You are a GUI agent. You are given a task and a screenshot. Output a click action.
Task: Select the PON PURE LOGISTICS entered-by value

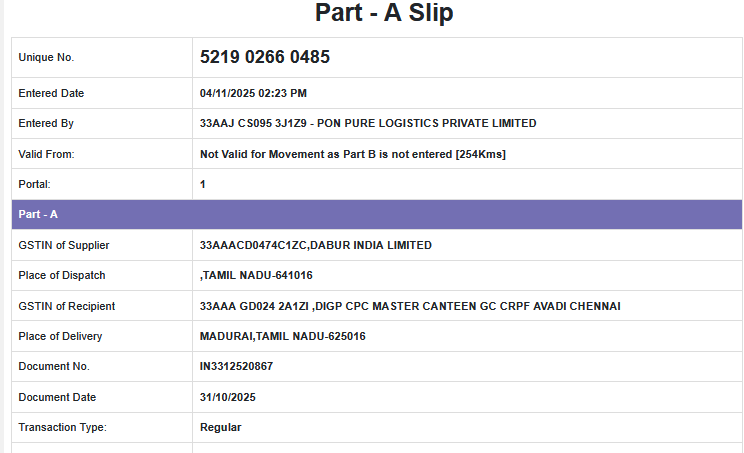point(368,123)
